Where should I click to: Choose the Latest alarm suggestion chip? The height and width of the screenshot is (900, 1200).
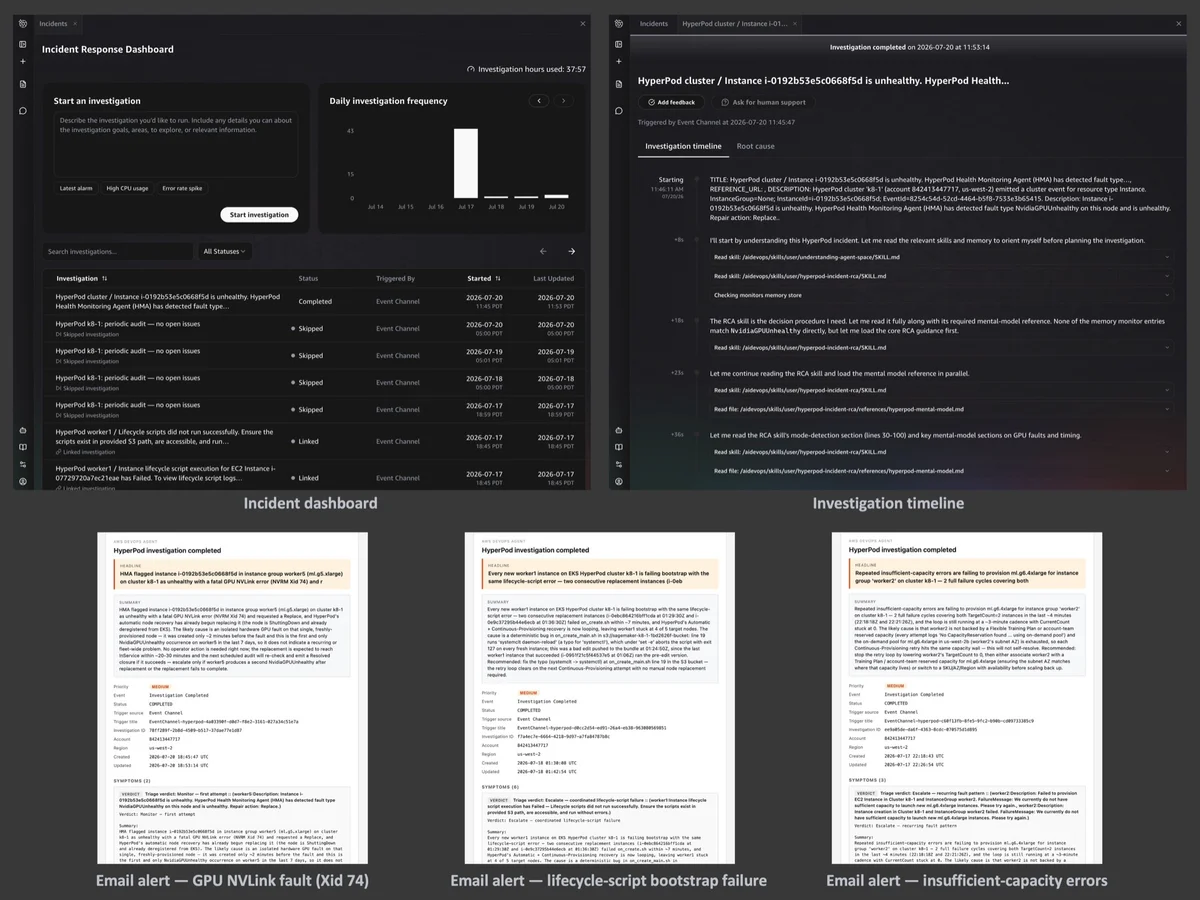76,188
